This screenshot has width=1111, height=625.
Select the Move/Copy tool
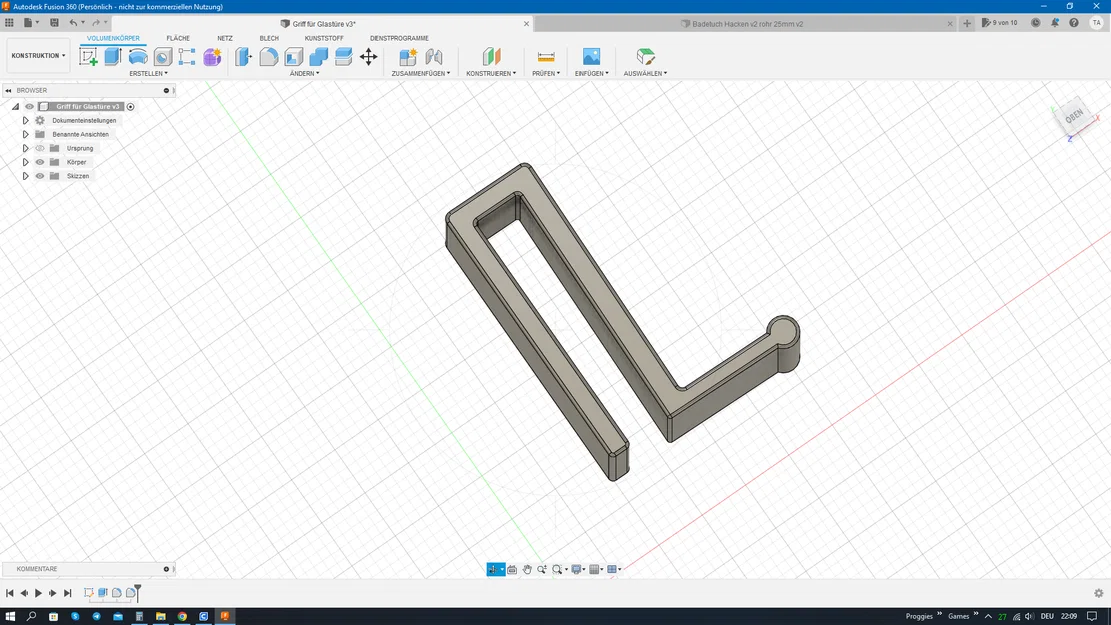click(368, 57)
